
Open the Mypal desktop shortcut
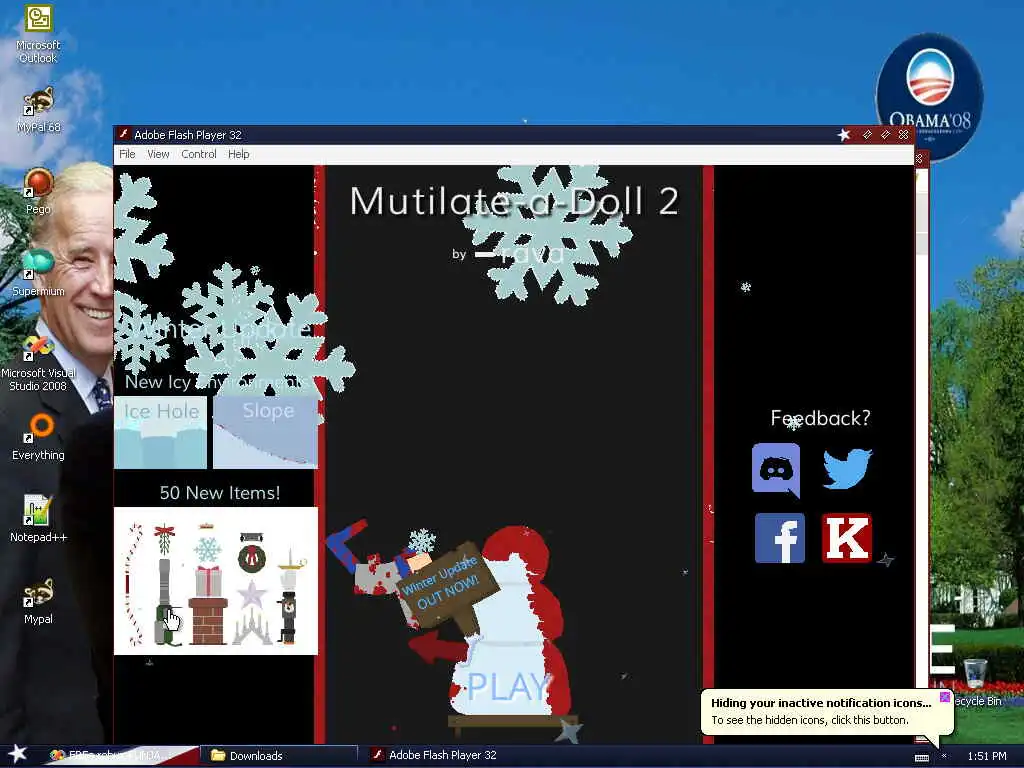pos(38,601)
